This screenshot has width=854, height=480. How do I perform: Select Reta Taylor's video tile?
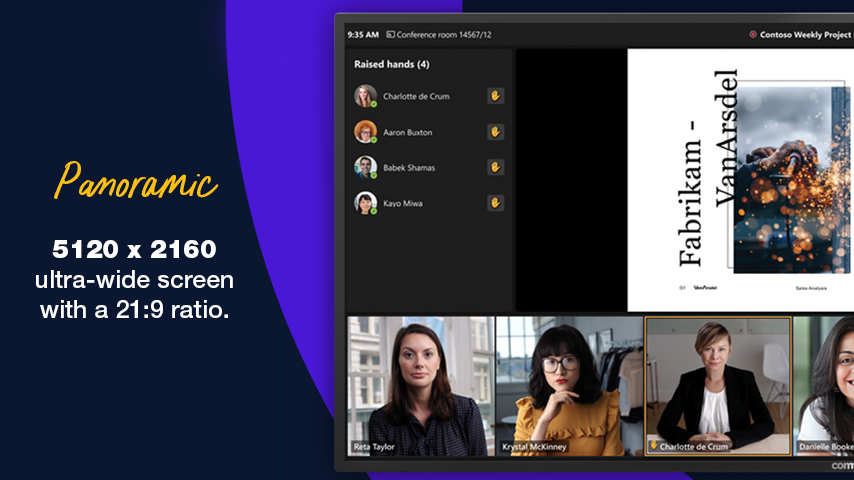[x=420, y=385]
